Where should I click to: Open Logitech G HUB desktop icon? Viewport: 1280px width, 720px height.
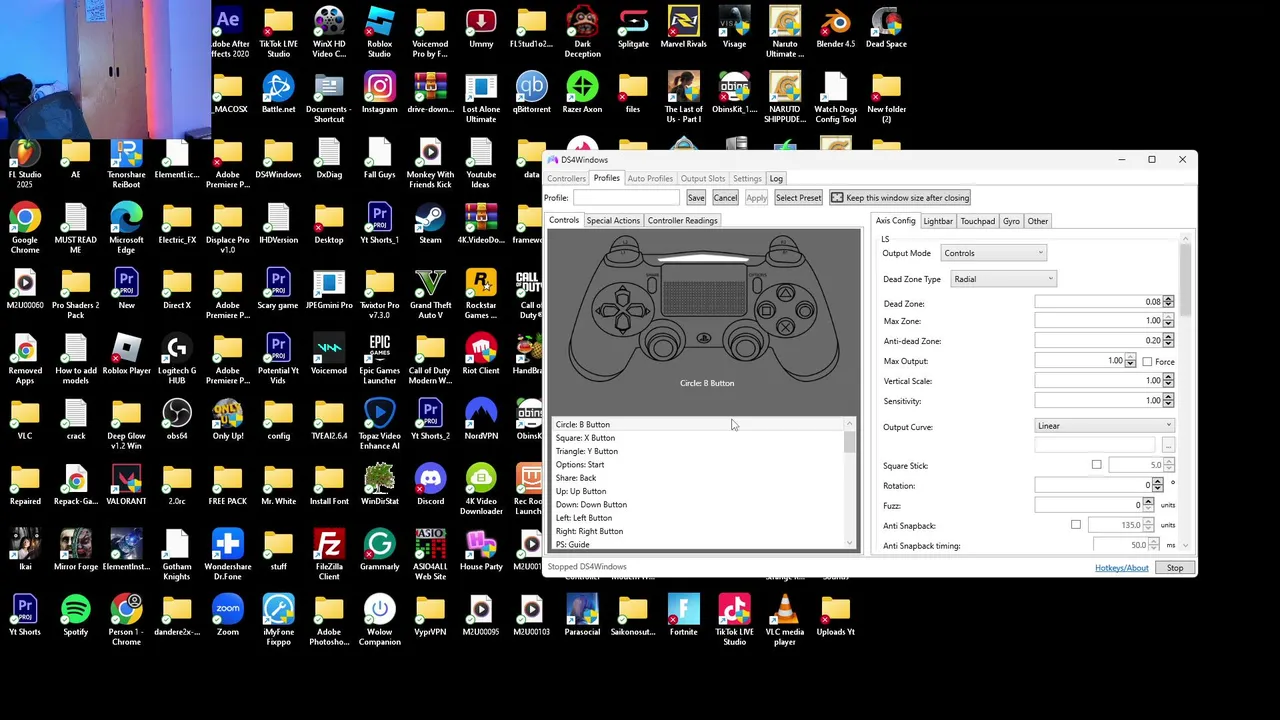[177, 360]
